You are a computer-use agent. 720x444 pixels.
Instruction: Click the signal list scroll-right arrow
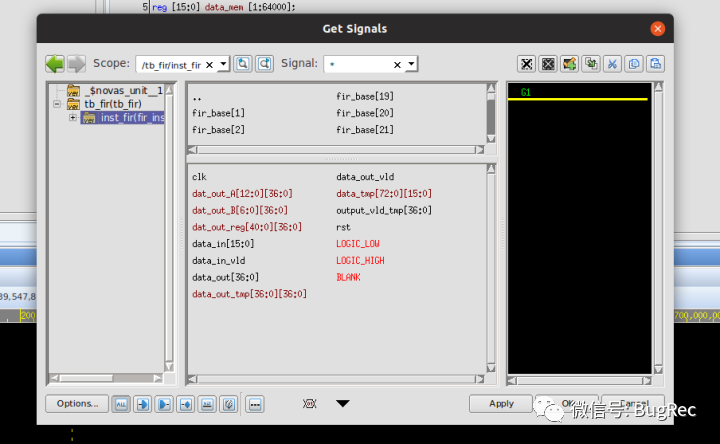point(480,379)
